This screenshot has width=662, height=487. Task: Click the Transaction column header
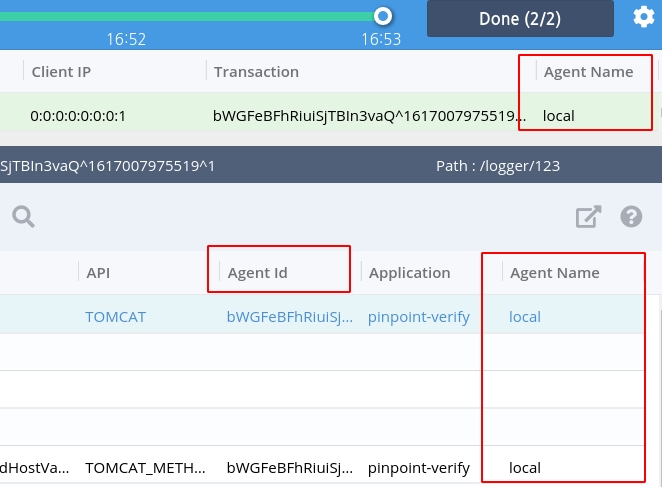[256, 72]
